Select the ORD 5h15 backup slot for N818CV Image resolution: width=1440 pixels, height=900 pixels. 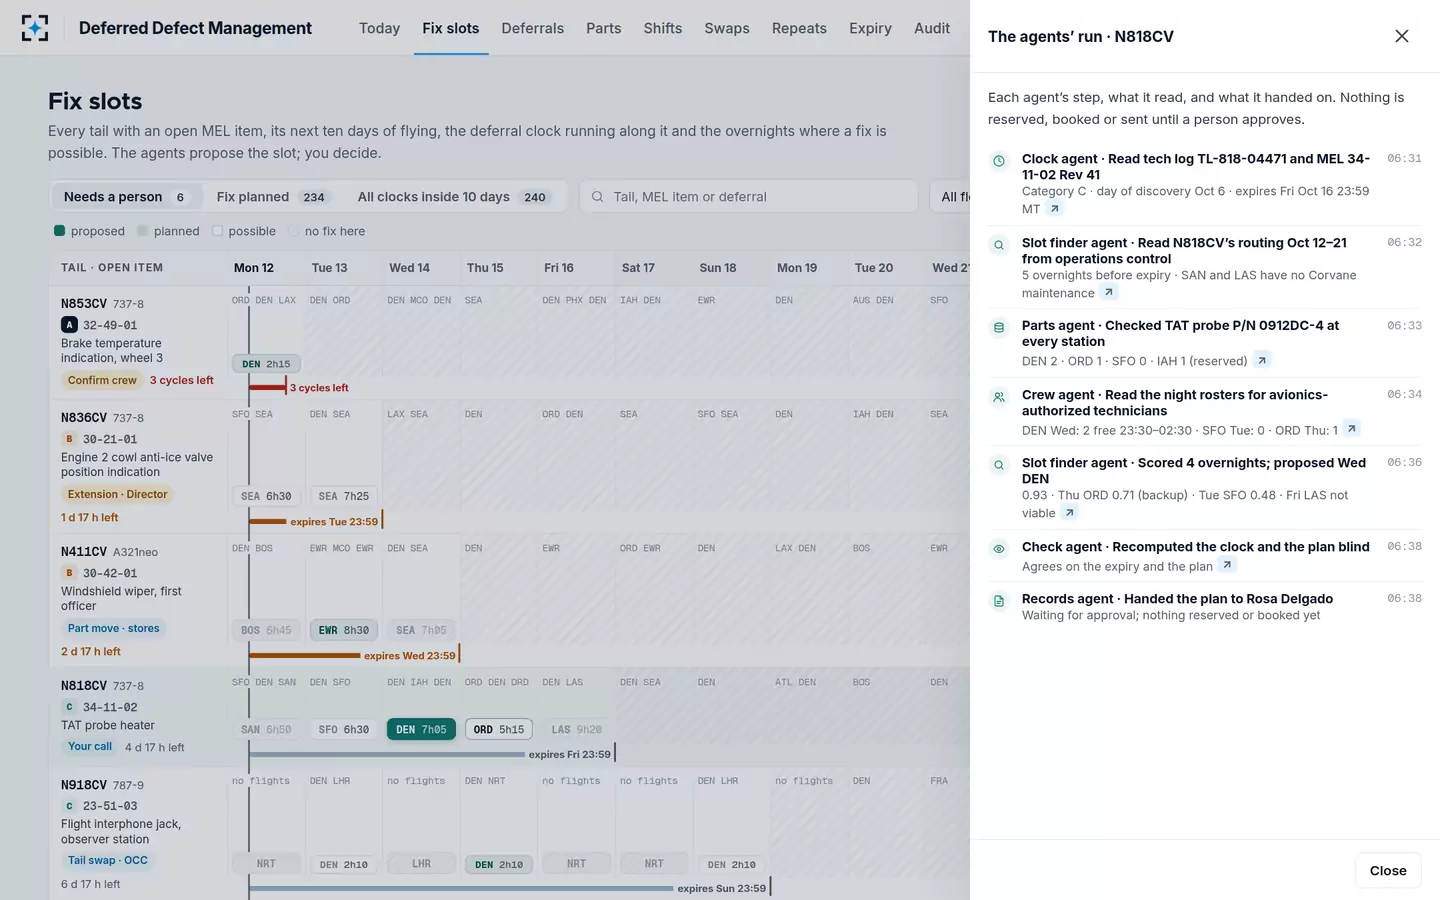coord(499,729)
